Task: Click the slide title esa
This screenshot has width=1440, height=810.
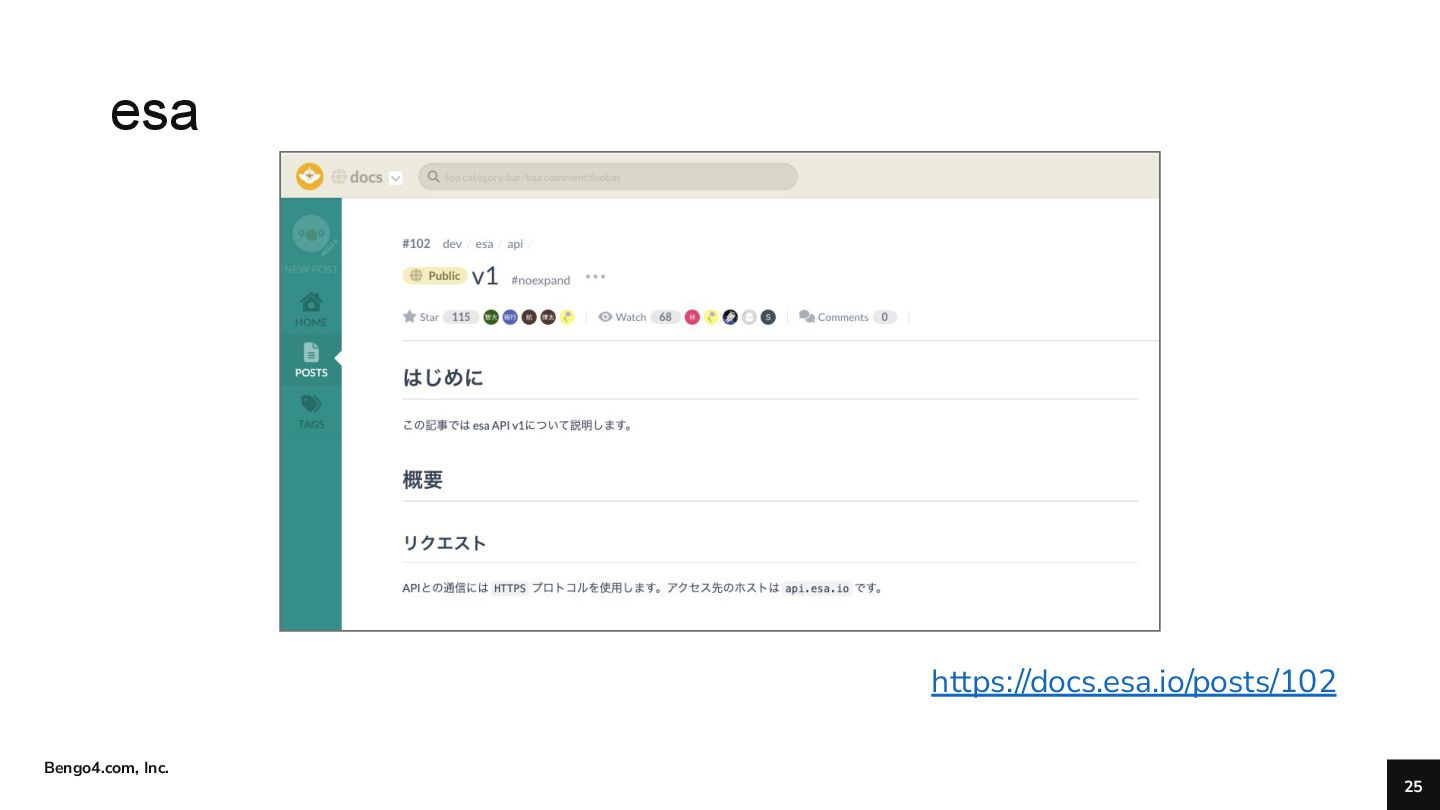Action: 154,113
